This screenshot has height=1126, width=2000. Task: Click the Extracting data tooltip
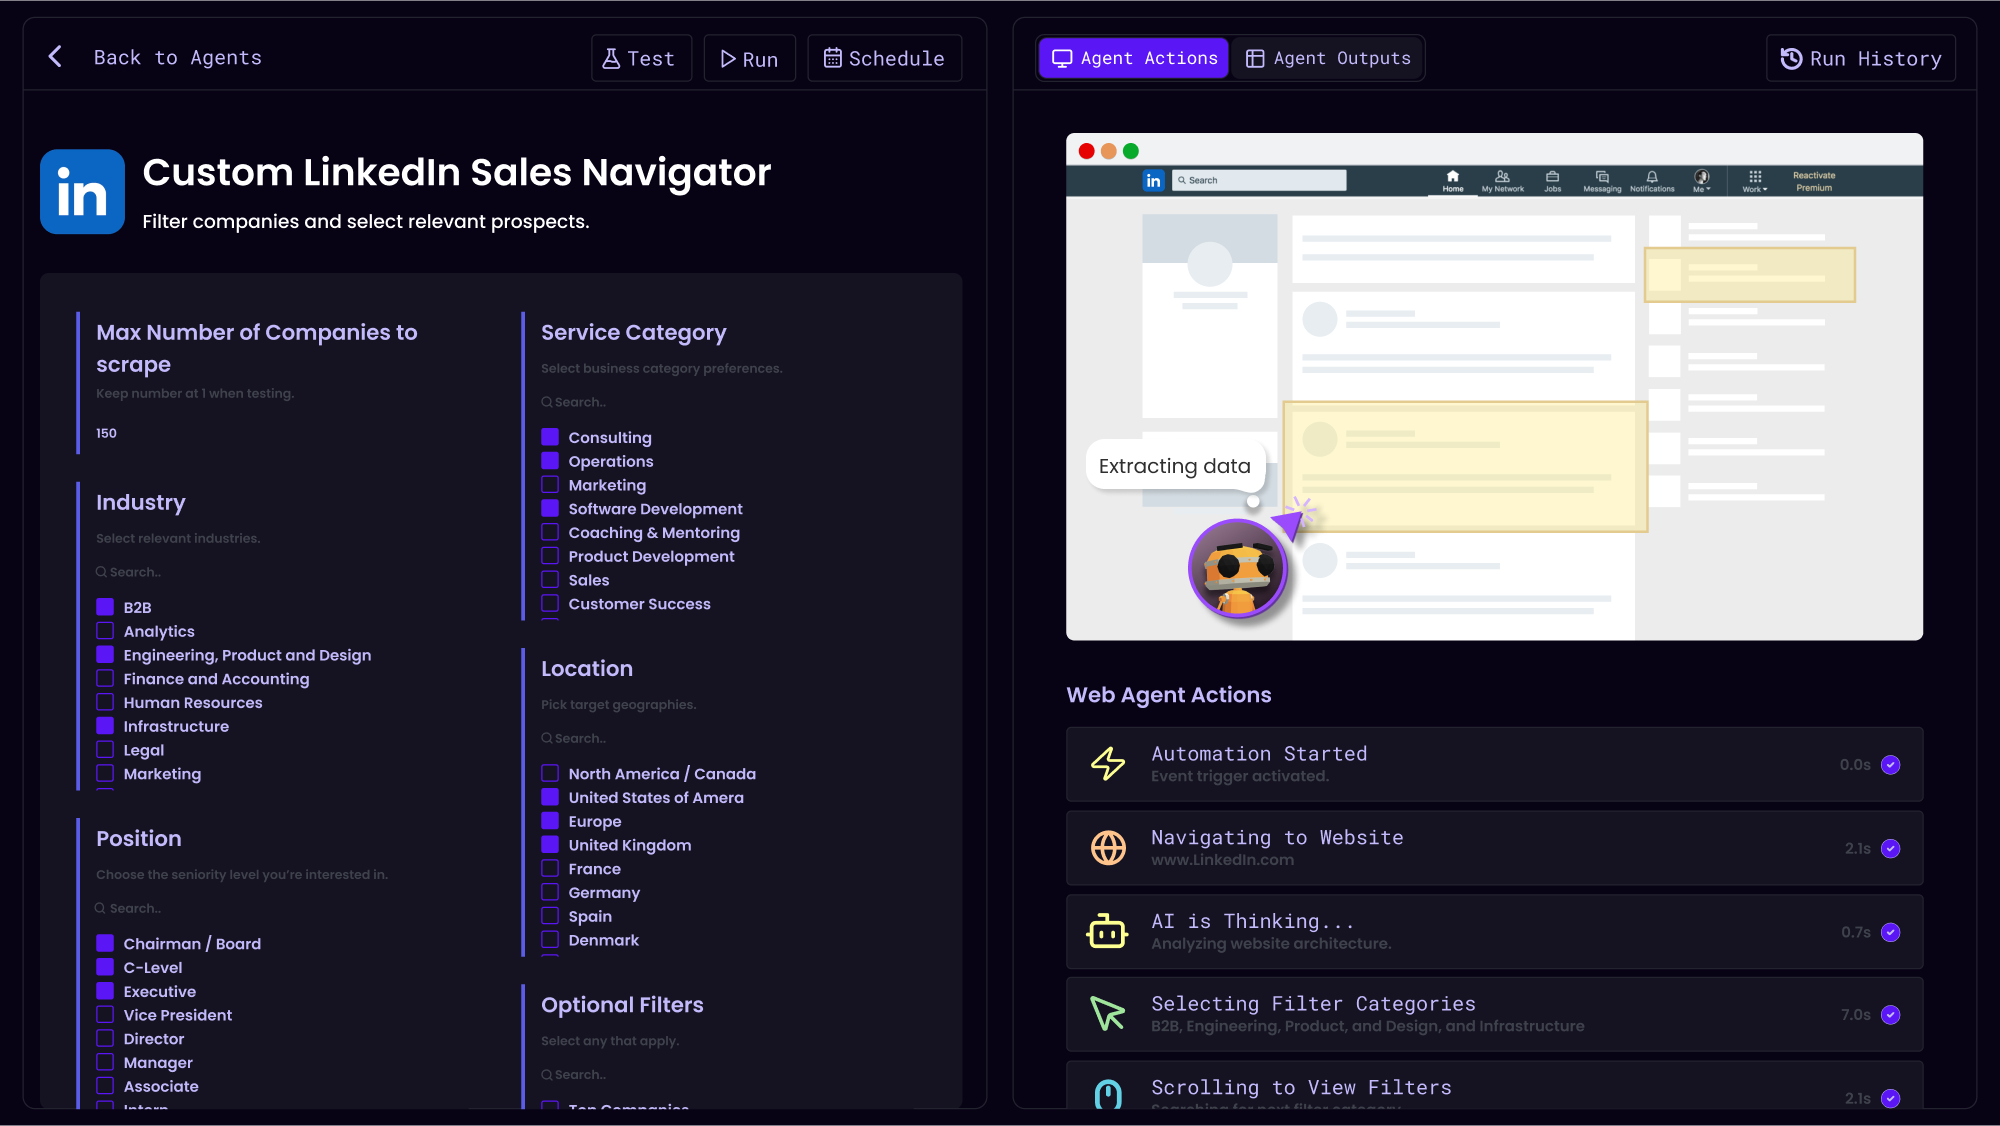pos(1175,466)
